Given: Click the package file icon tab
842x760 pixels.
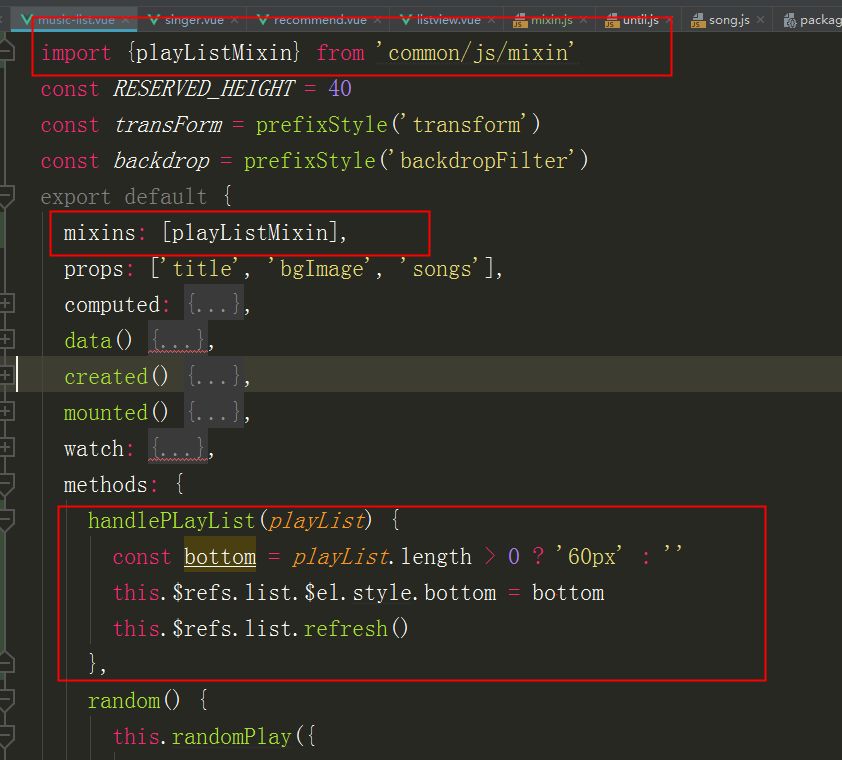Looking at the screenshot, I should (789, 21).
